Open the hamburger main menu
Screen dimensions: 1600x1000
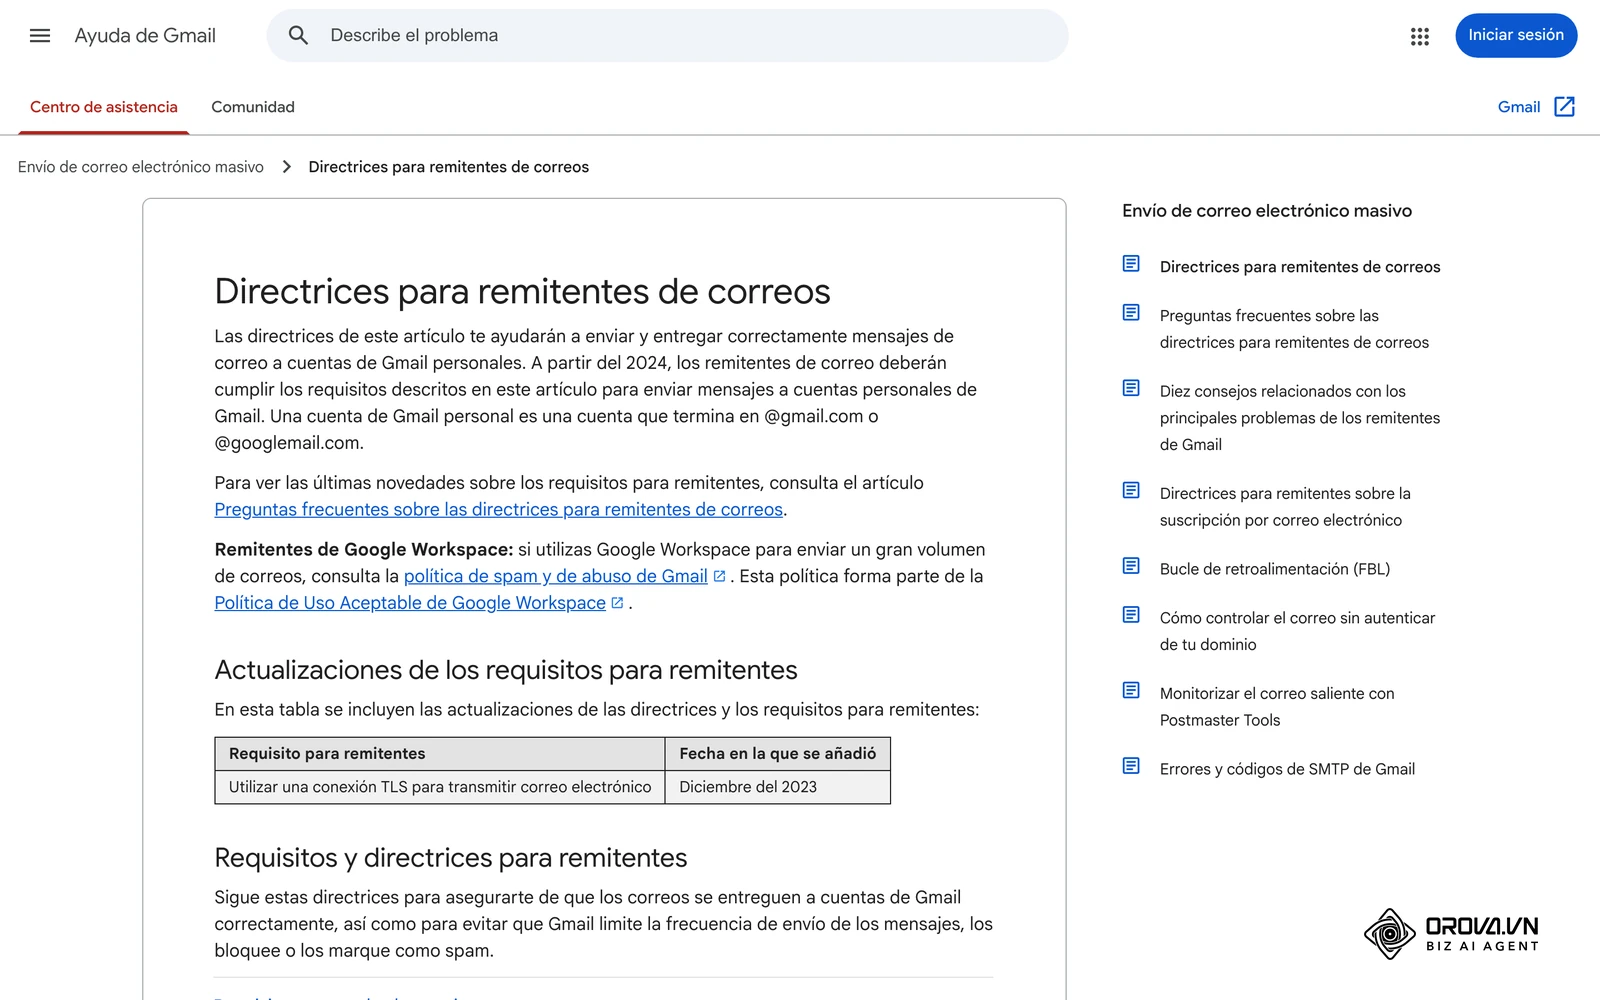[x=40, y=36]
